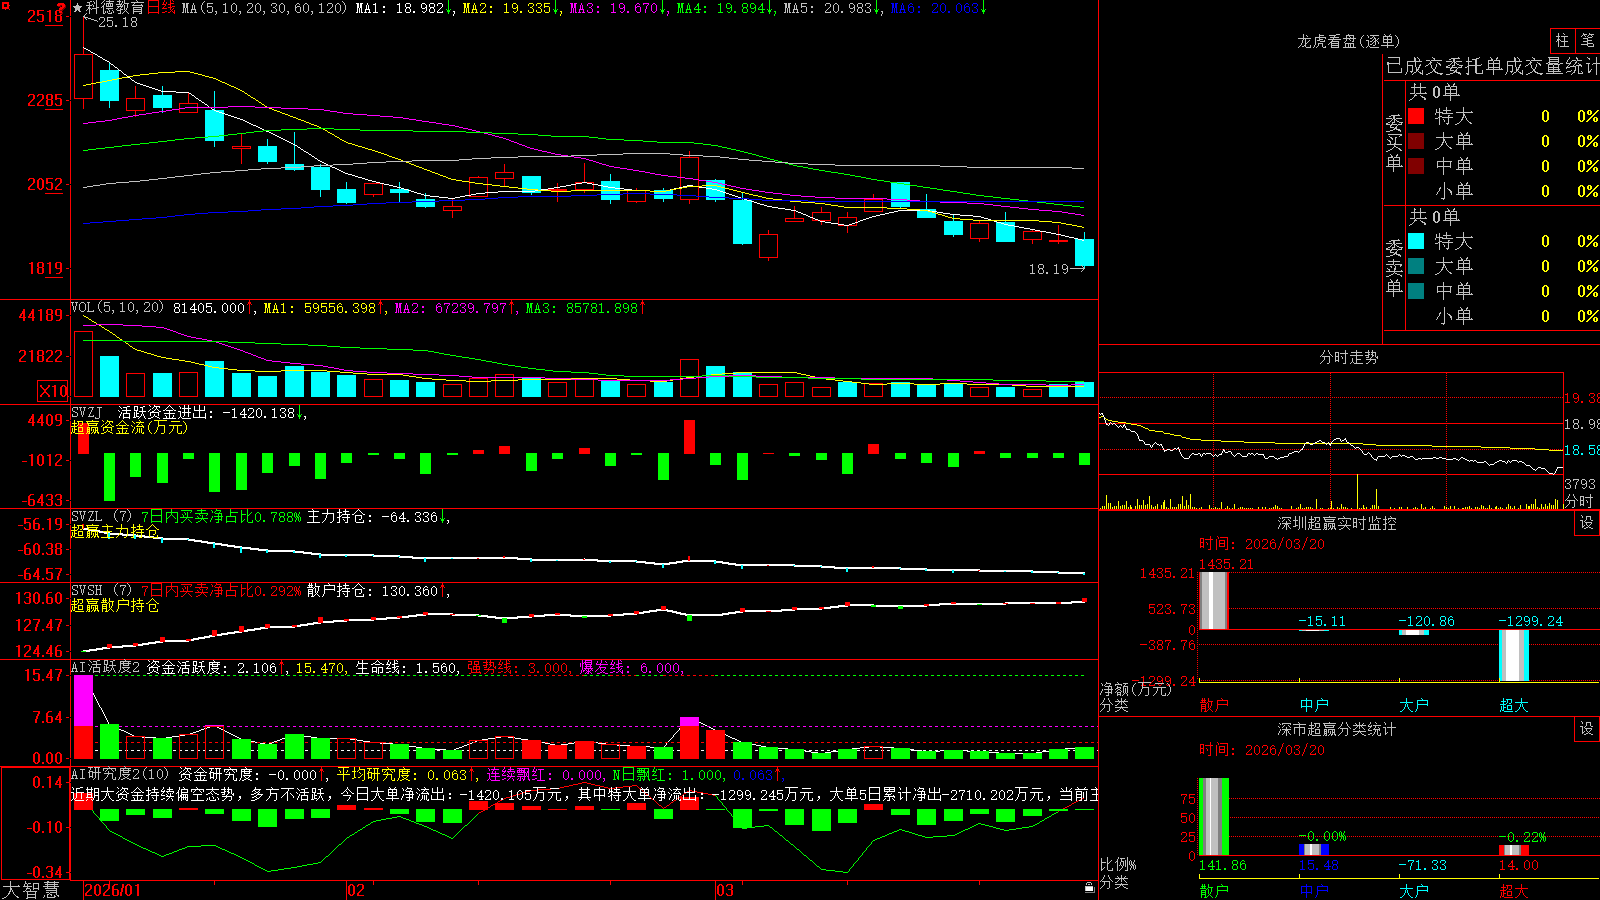
Task: Click the 大智慧 logo at bottom-left
Action: 31,890
